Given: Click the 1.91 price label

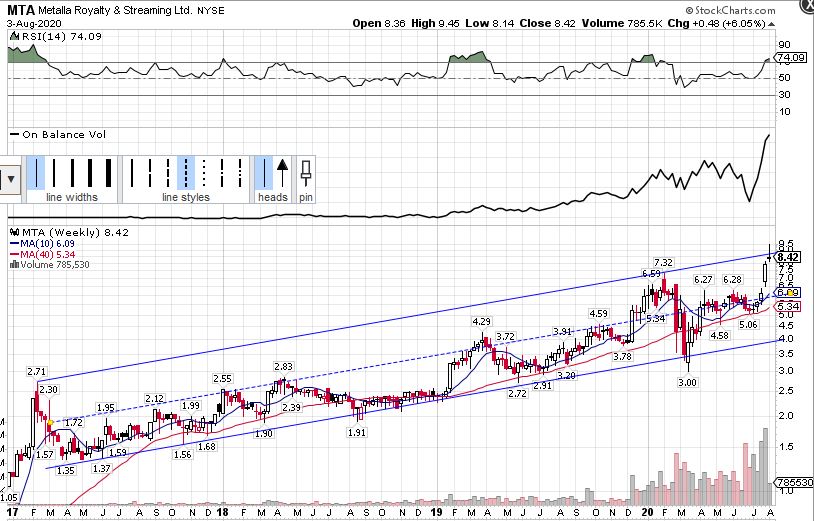Looking at the screenshot, I should (357, 432).
